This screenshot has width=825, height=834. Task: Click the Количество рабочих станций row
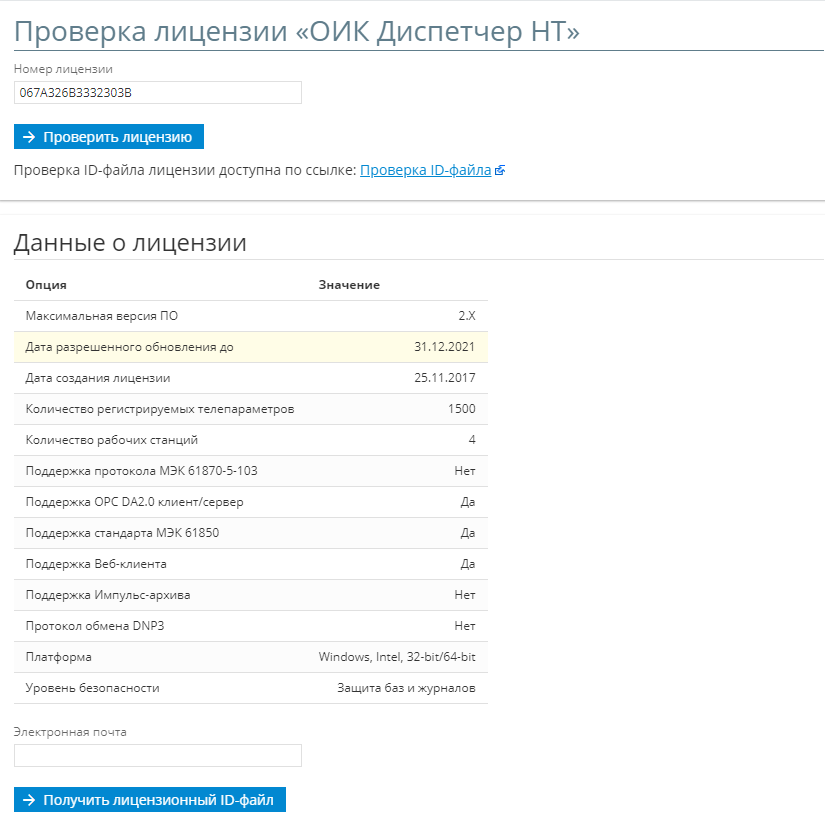coord(250,440)
